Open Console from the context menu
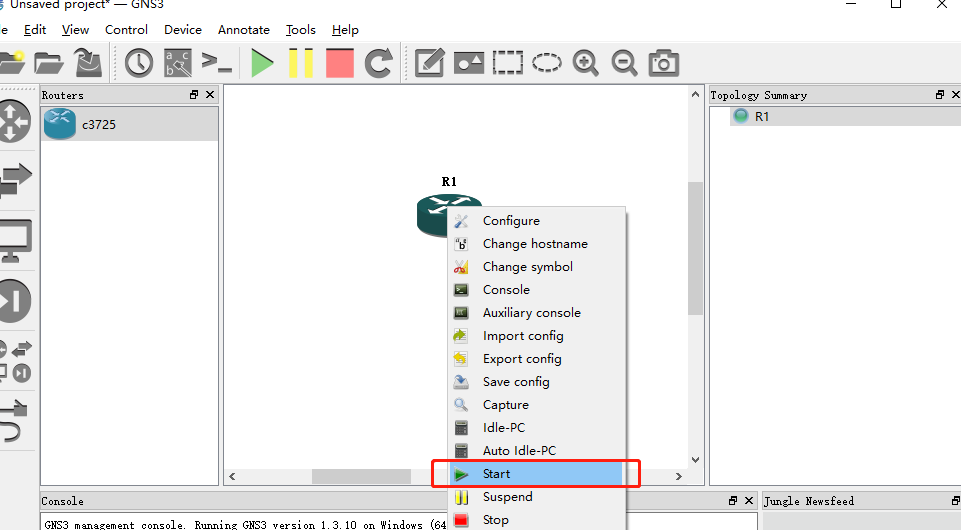 536,290
